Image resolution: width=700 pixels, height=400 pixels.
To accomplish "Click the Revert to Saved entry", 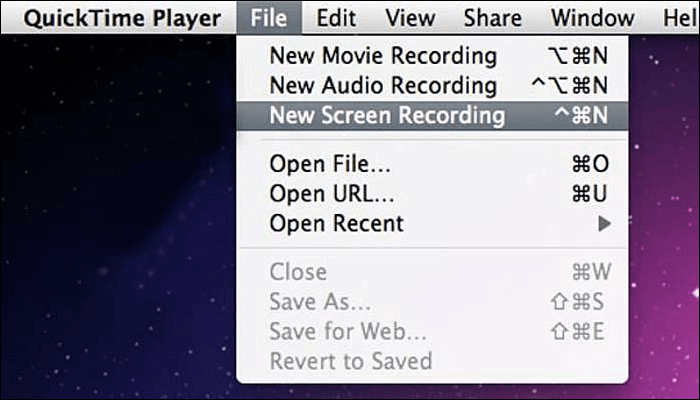I will click(350, 360).
